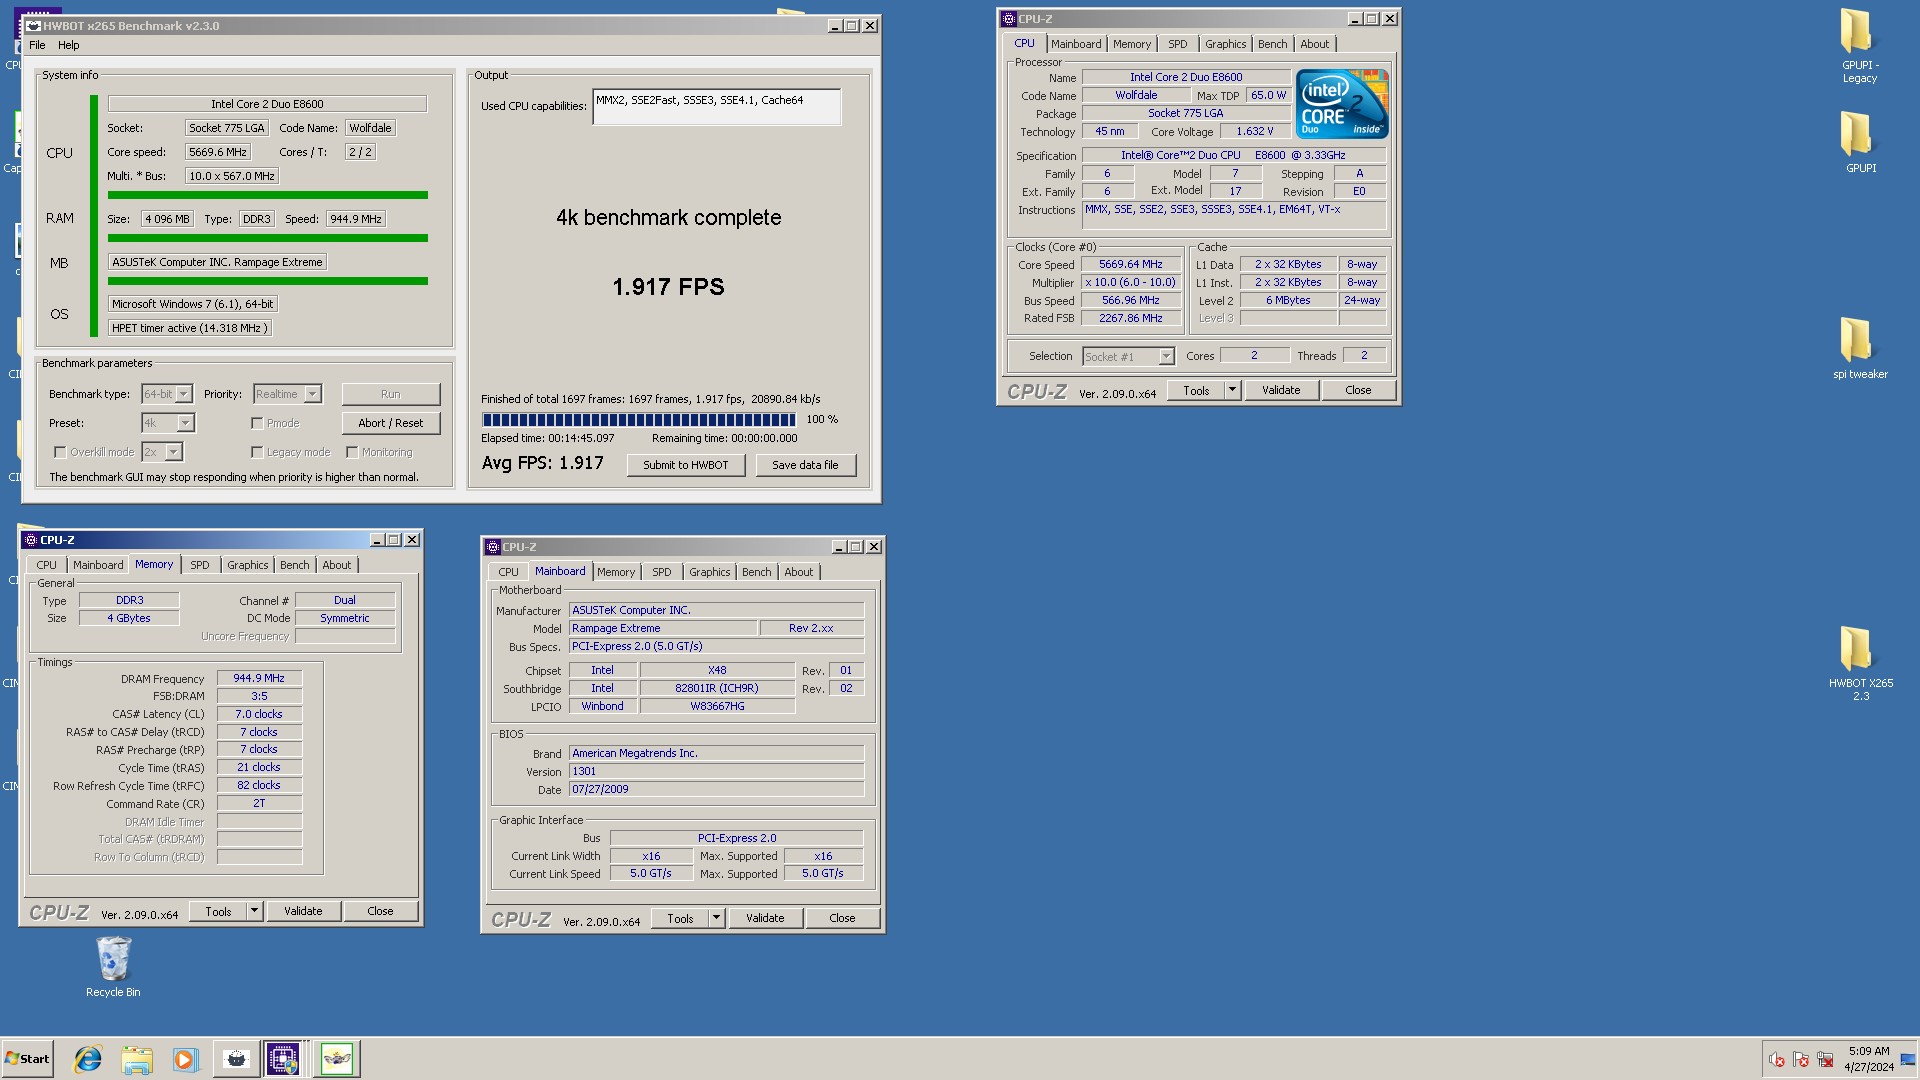Image resolution: width=1920 pixels, height=1080 pixels.
Task: Open the Socket #1 selection dropdown
Action: [1166, 357]
